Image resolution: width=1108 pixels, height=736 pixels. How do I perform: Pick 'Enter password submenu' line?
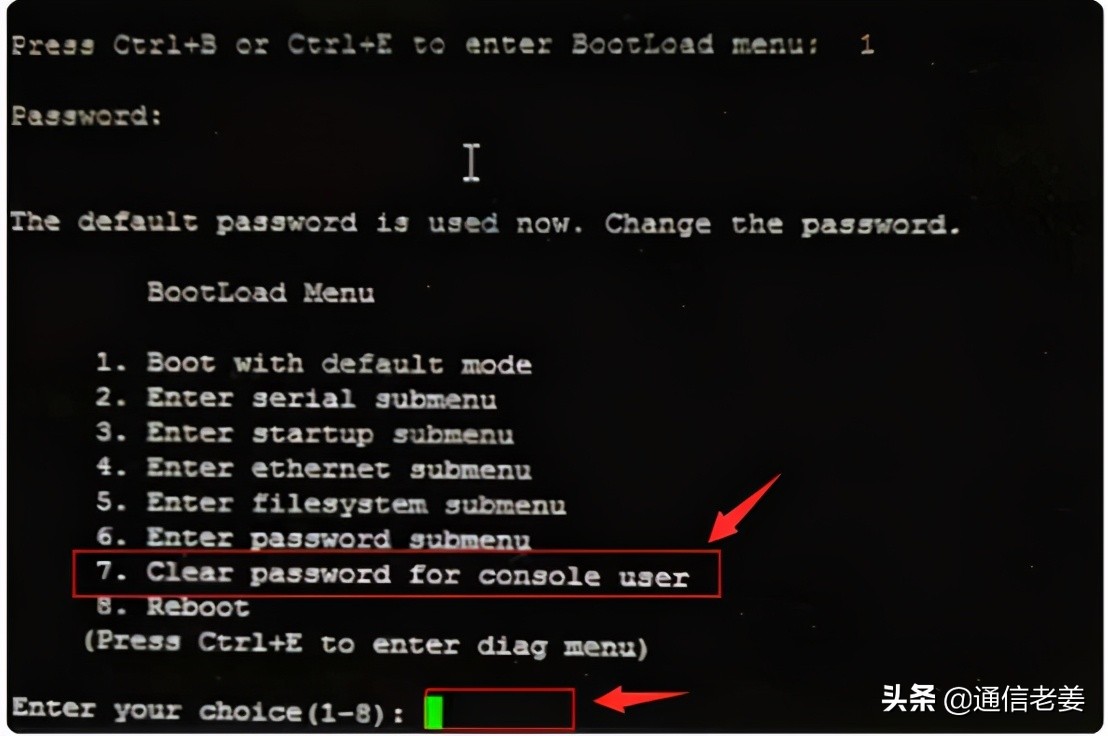[x=313, y=538]
